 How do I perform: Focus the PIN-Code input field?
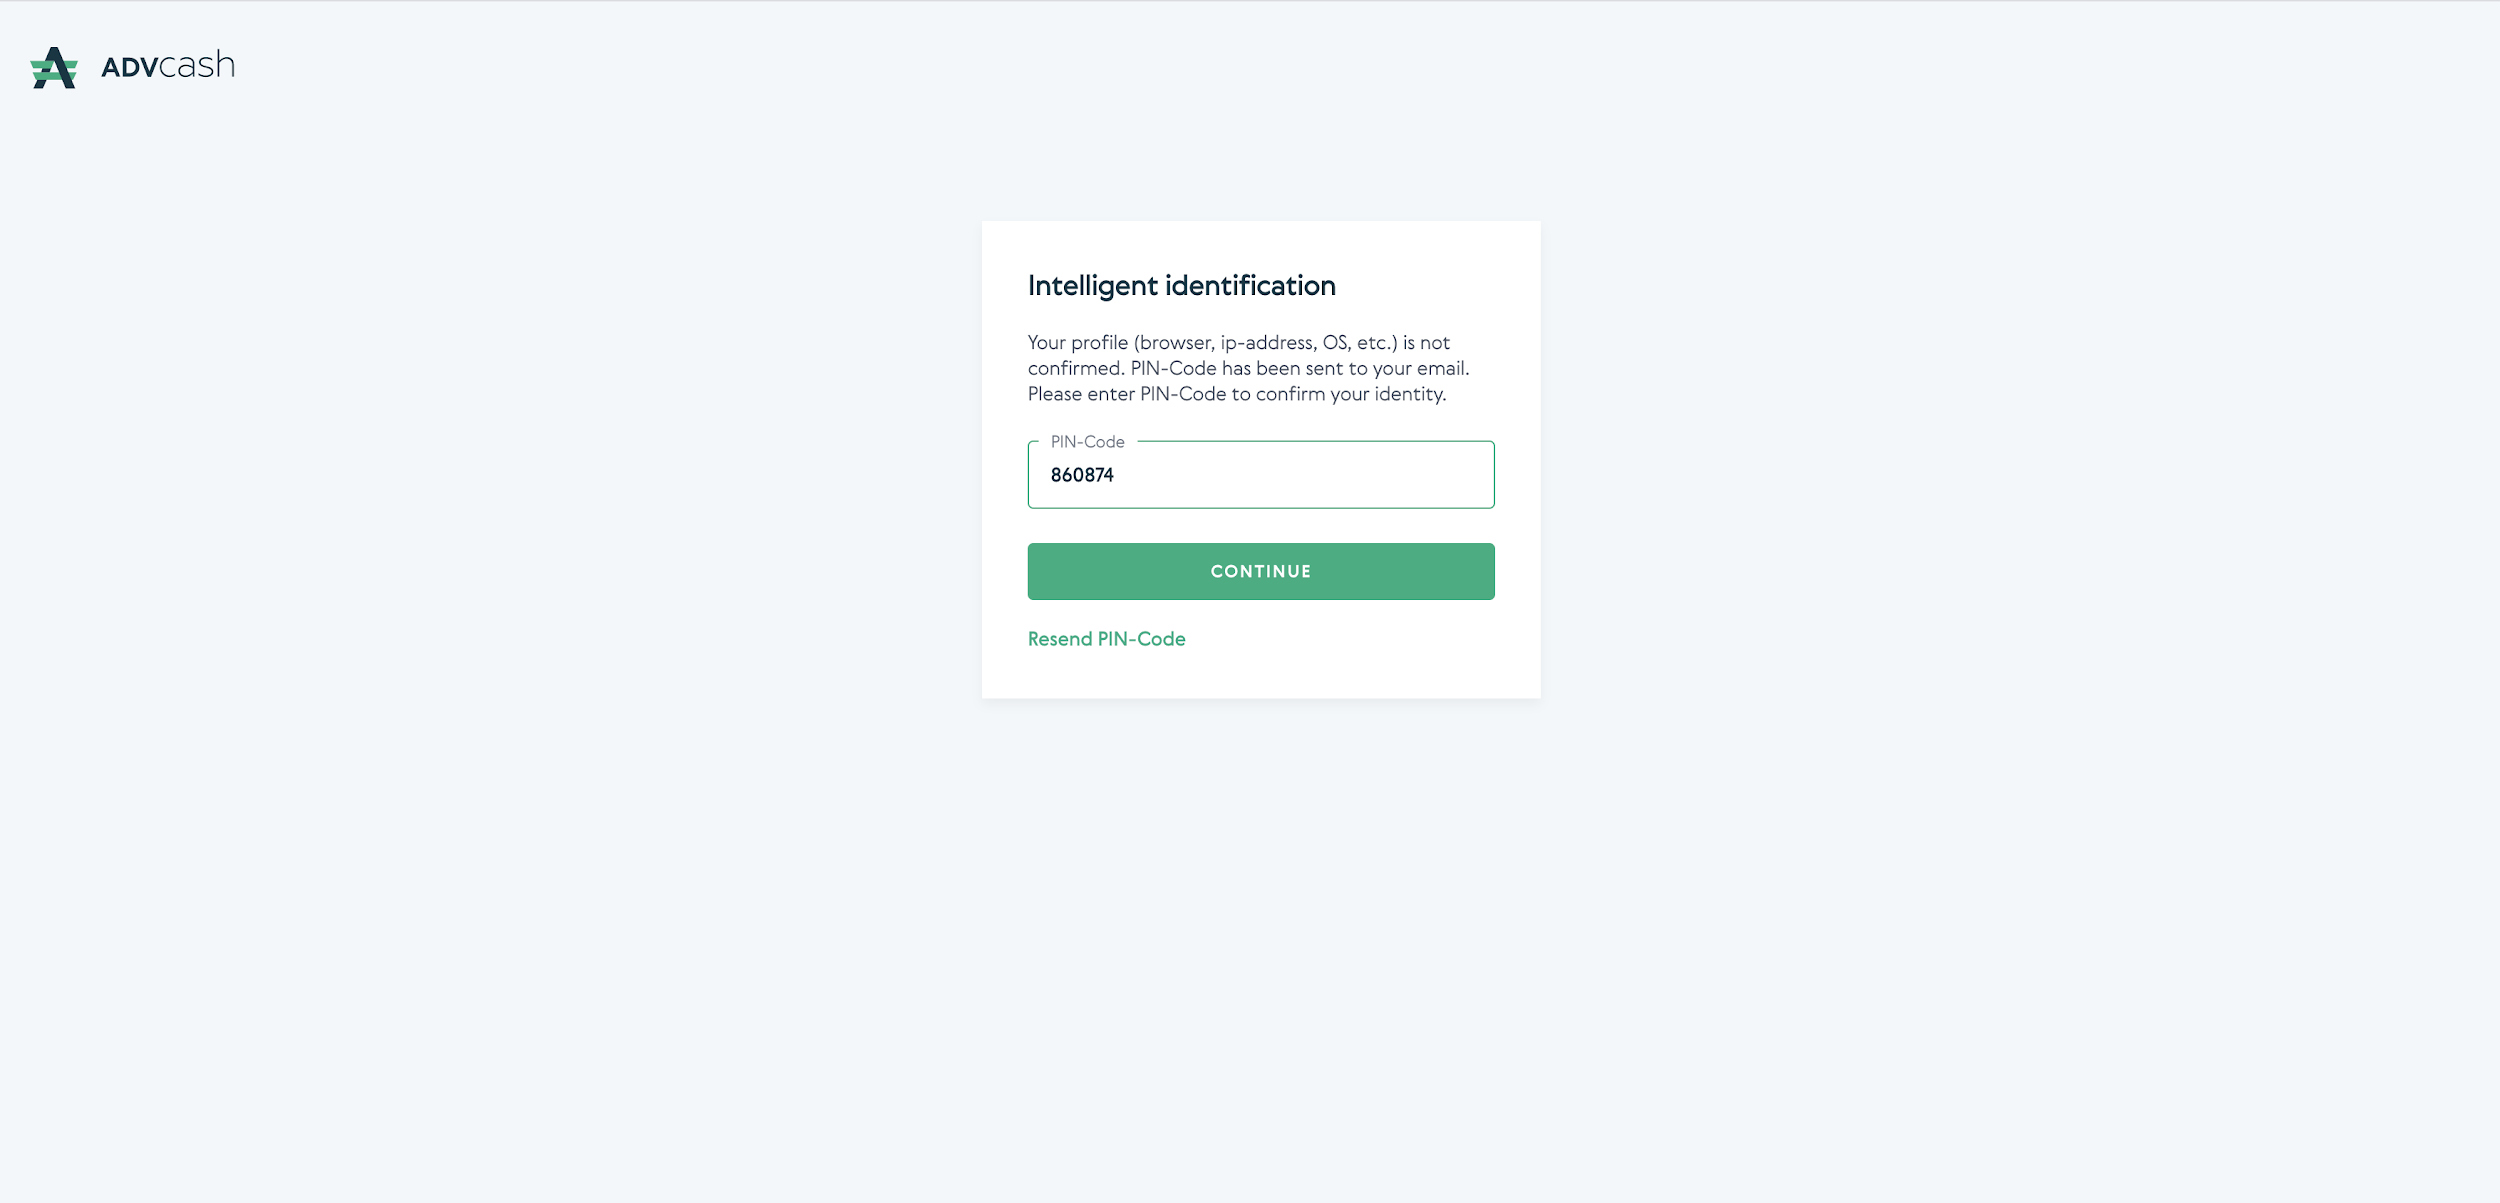pyautogui.click(x=1261, y=474)
